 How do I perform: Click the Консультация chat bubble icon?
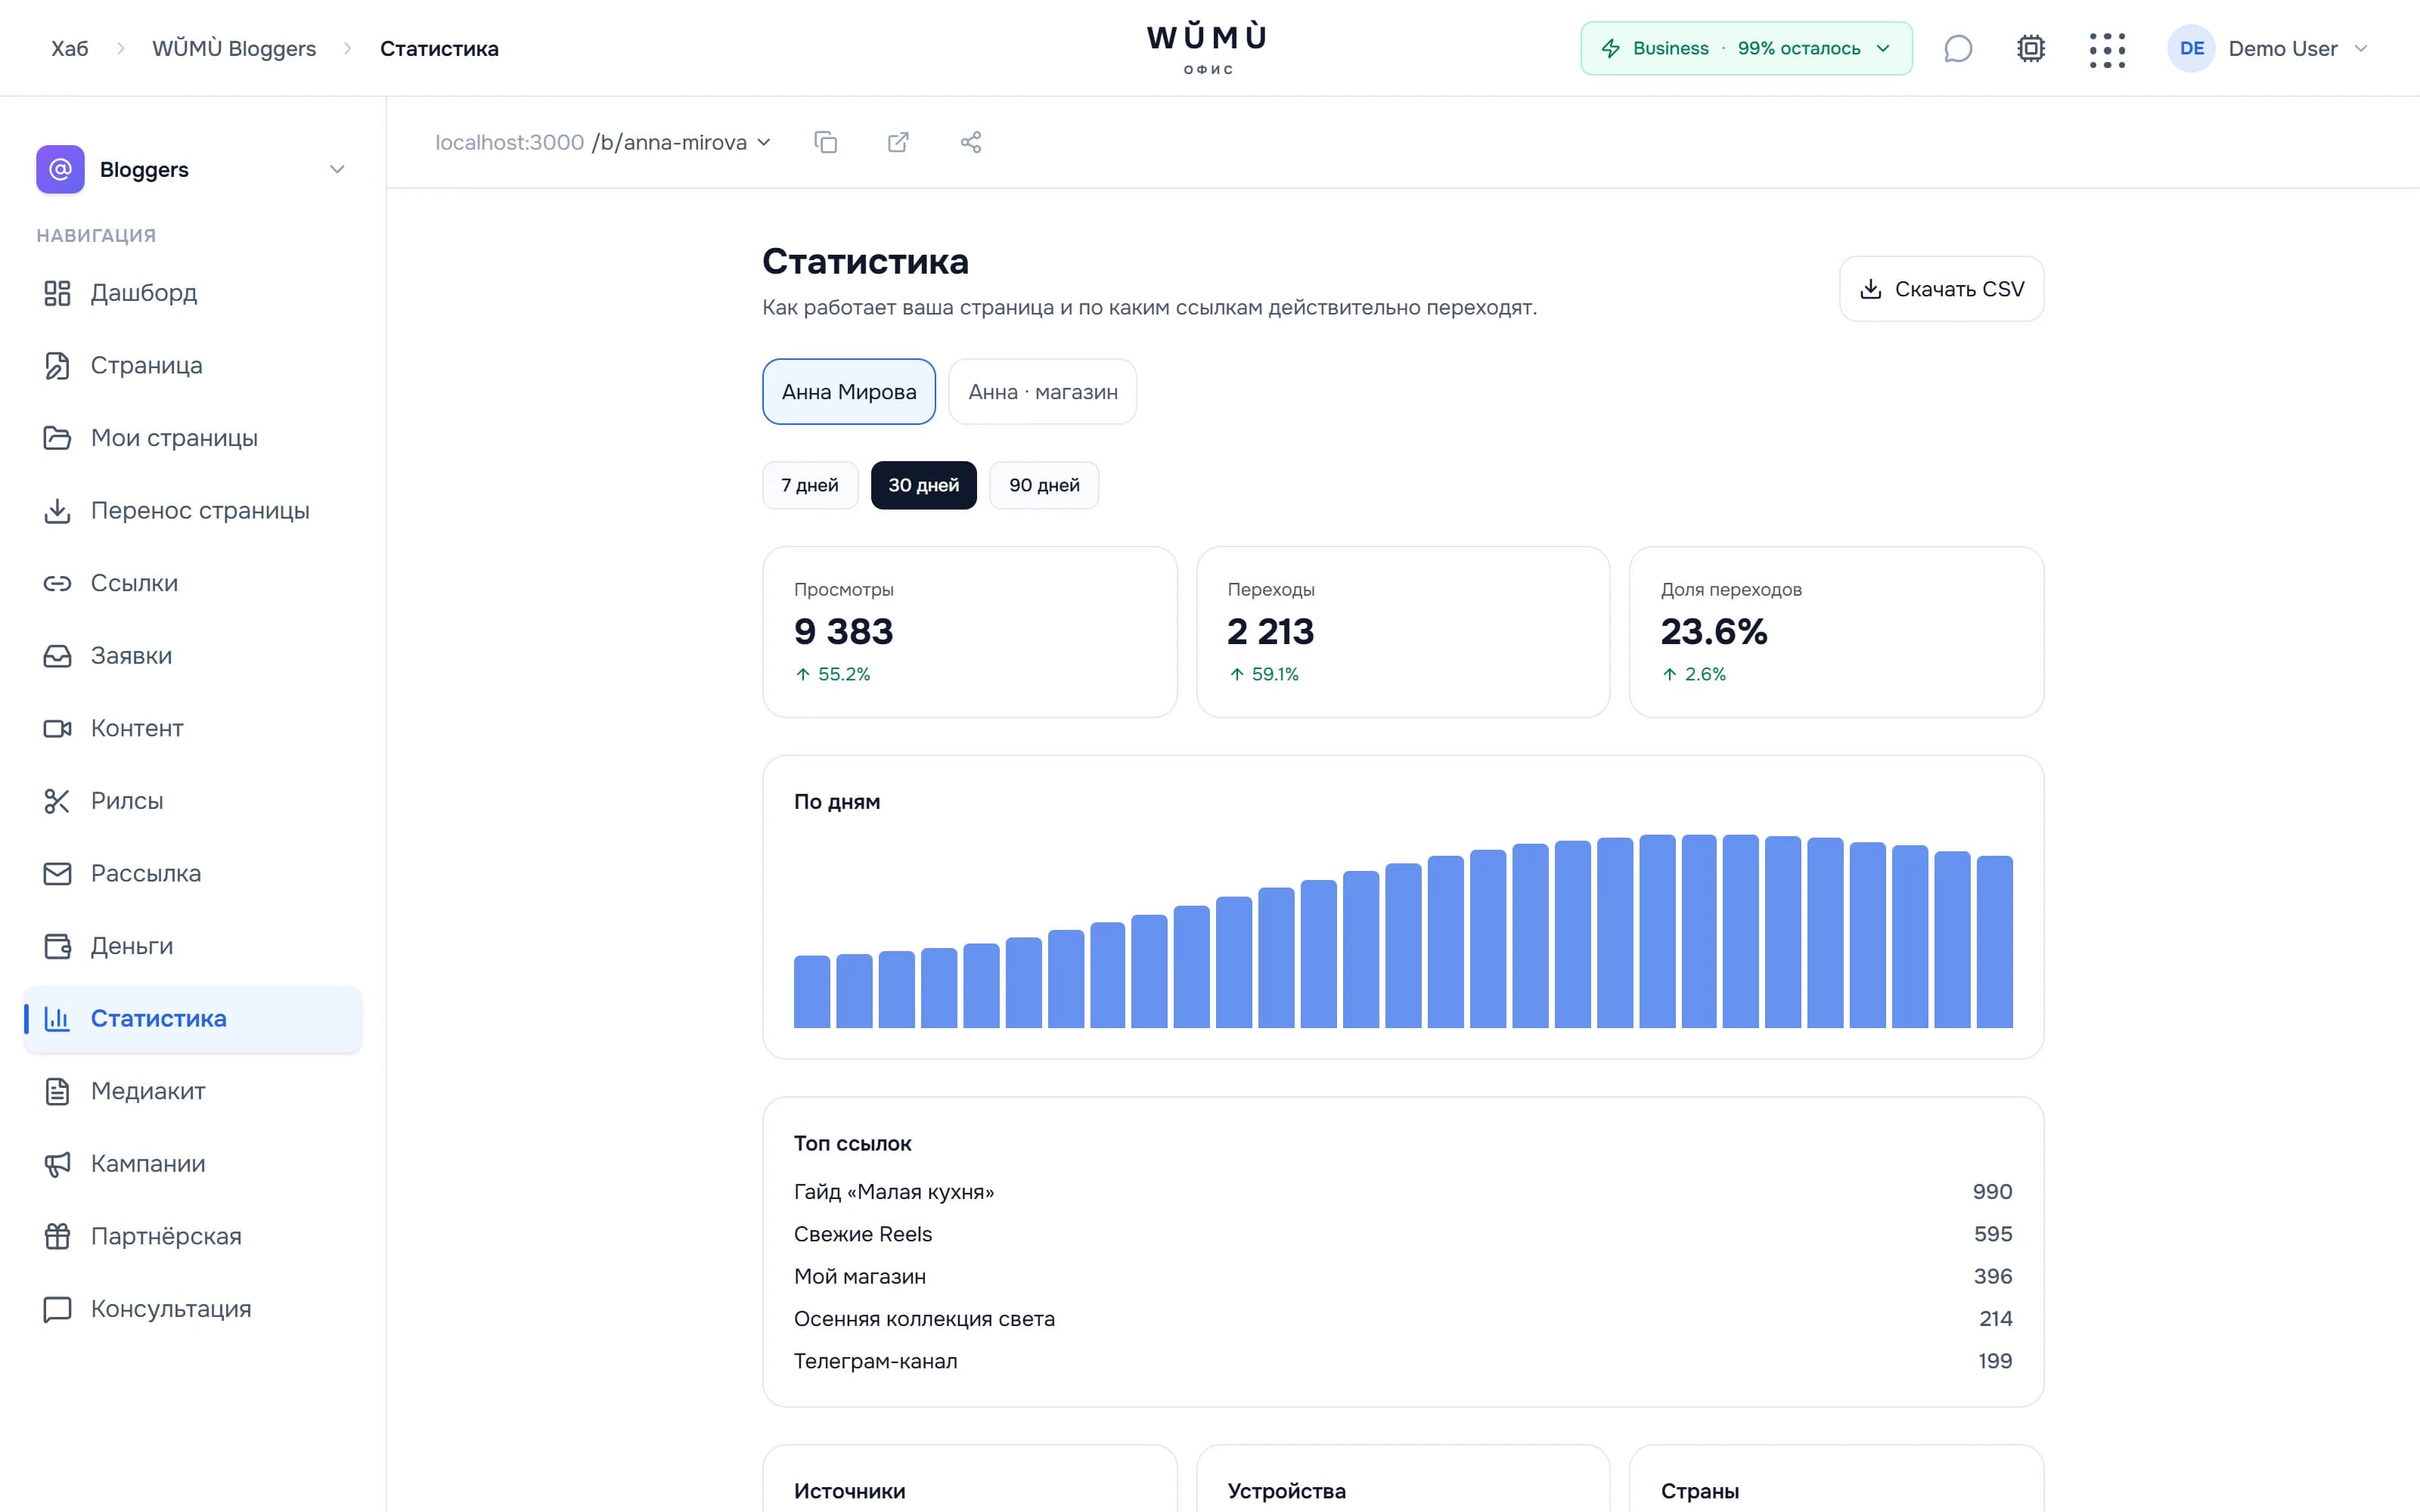(57, 1309)
